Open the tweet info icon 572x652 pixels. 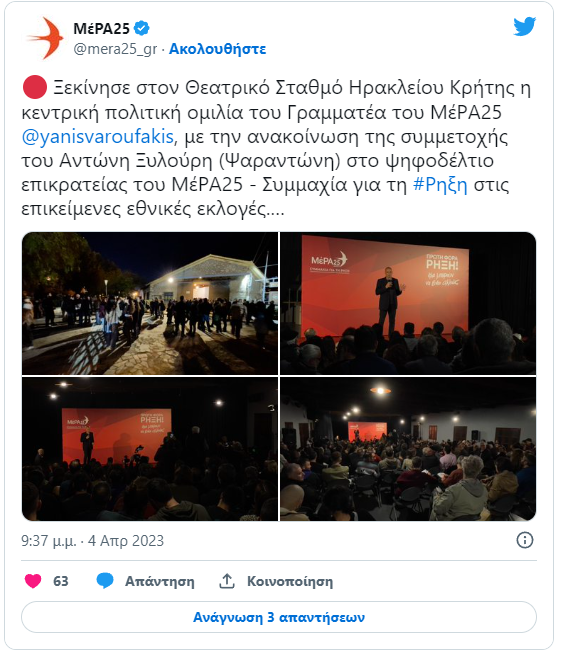[x=525, y=540]
